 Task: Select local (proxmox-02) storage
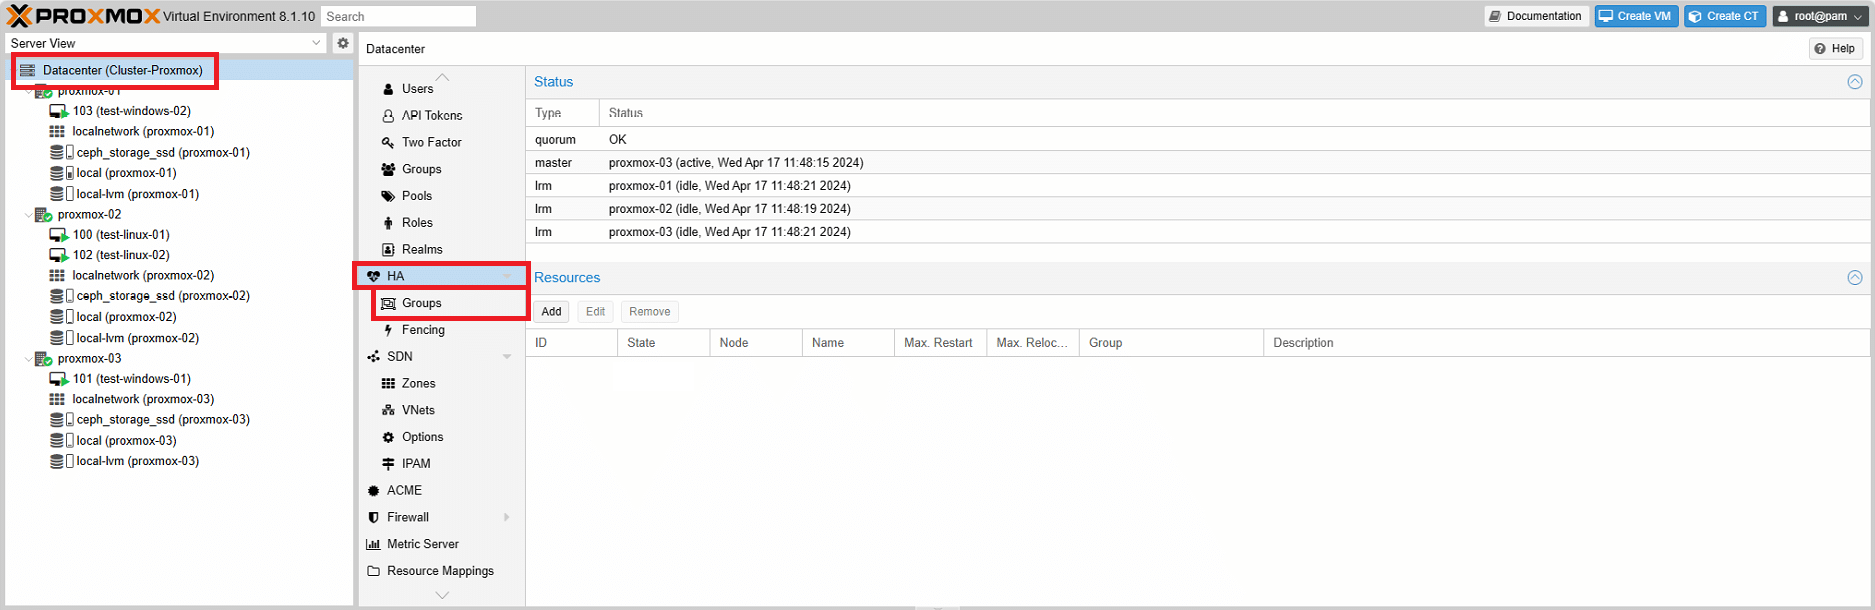126,317
